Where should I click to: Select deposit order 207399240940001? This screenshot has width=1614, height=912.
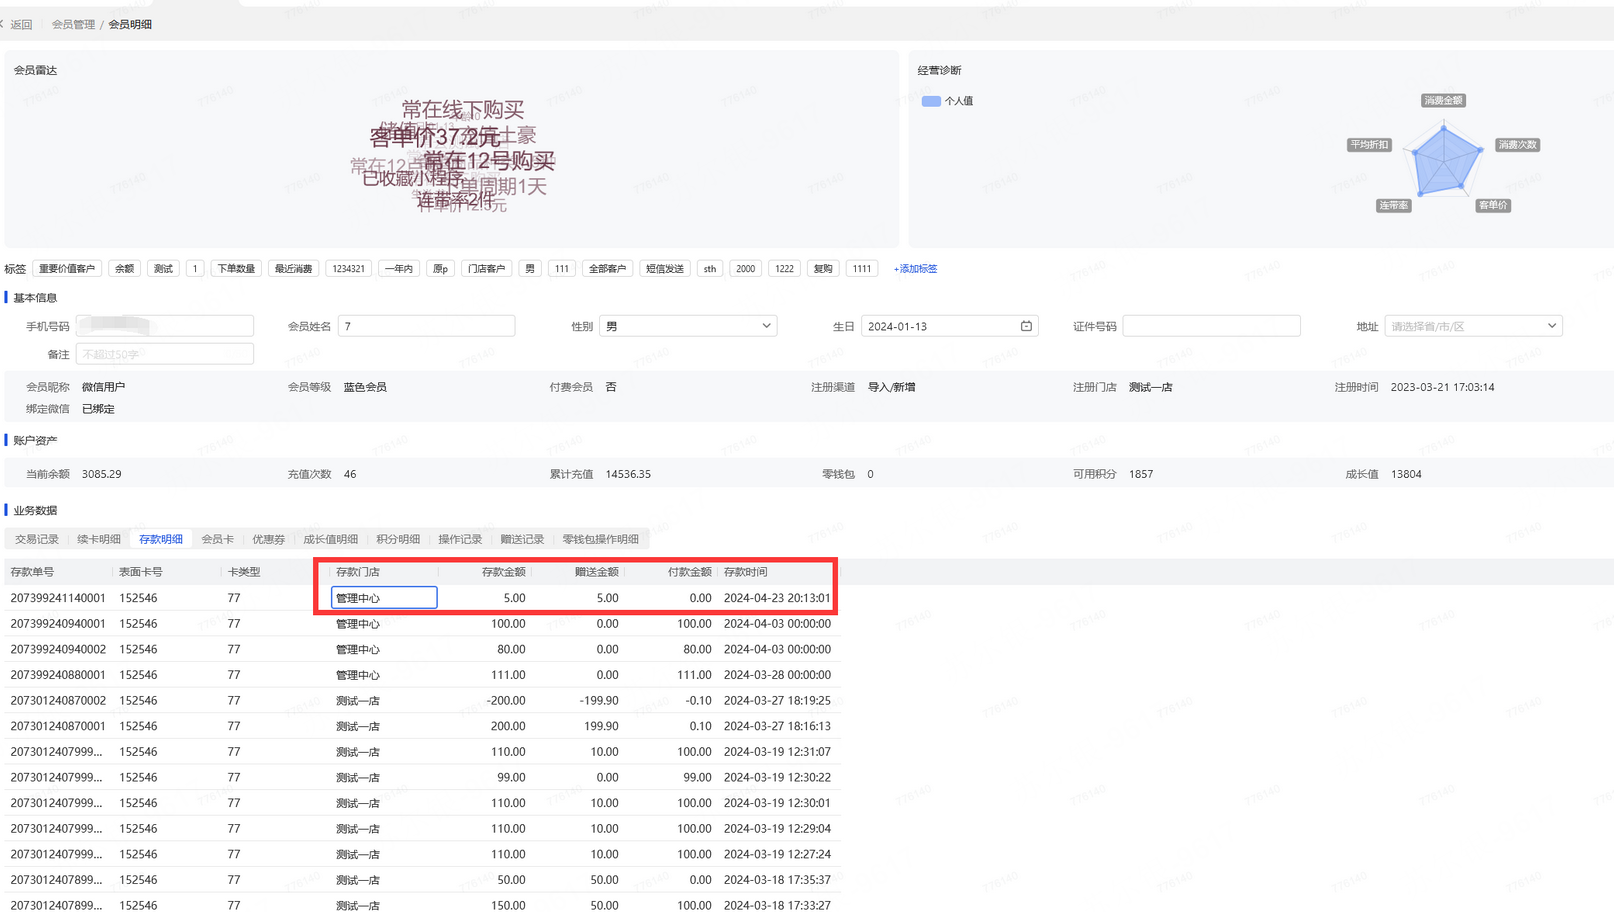coord(58,624)
